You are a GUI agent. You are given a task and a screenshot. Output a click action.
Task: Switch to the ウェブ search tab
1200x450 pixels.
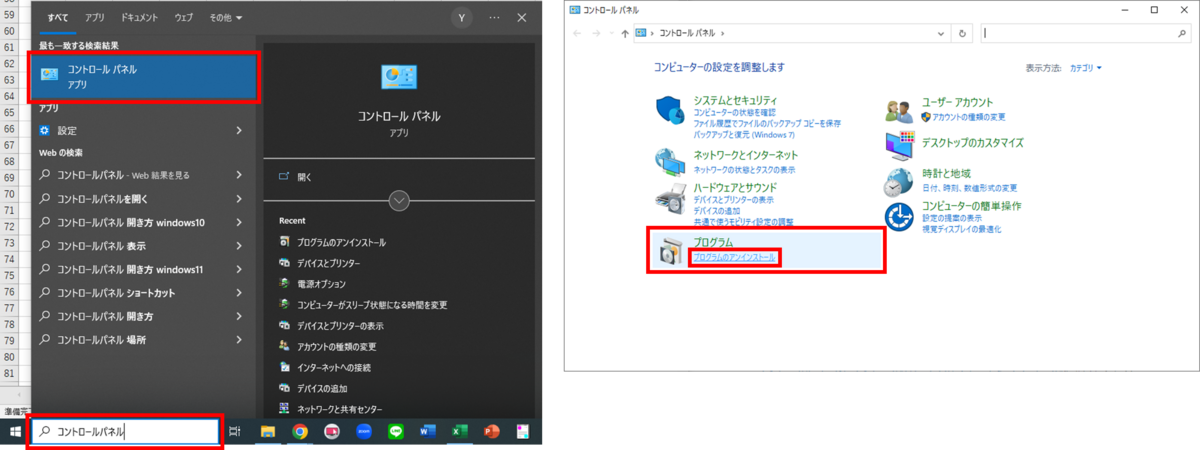click(x=184, y=18)
